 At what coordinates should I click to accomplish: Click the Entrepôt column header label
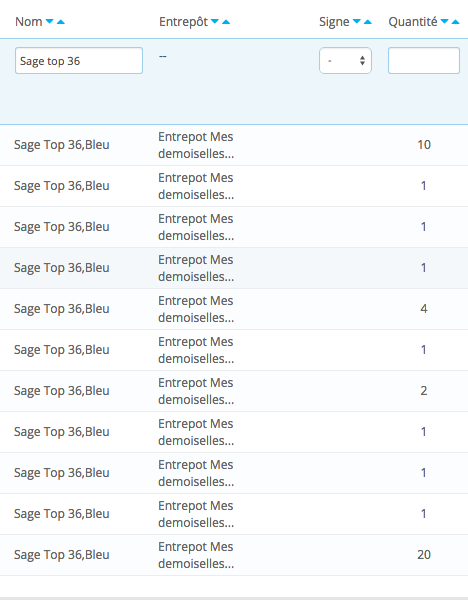pos(183,22)
